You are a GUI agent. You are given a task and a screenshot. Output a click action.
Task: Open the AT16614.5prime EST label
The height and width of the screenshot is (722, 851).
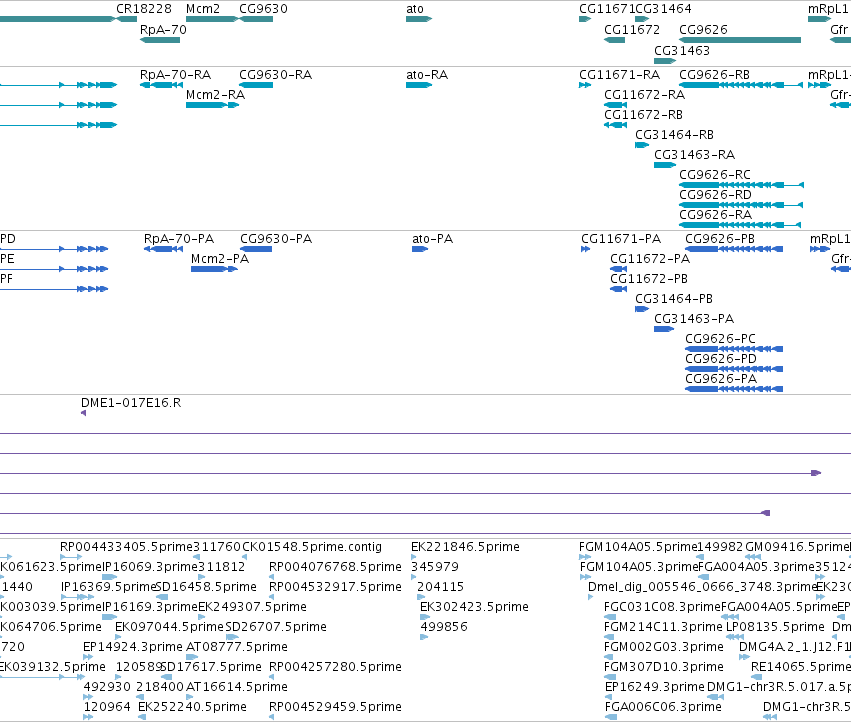pyautogui.click(x=237, y=687)
